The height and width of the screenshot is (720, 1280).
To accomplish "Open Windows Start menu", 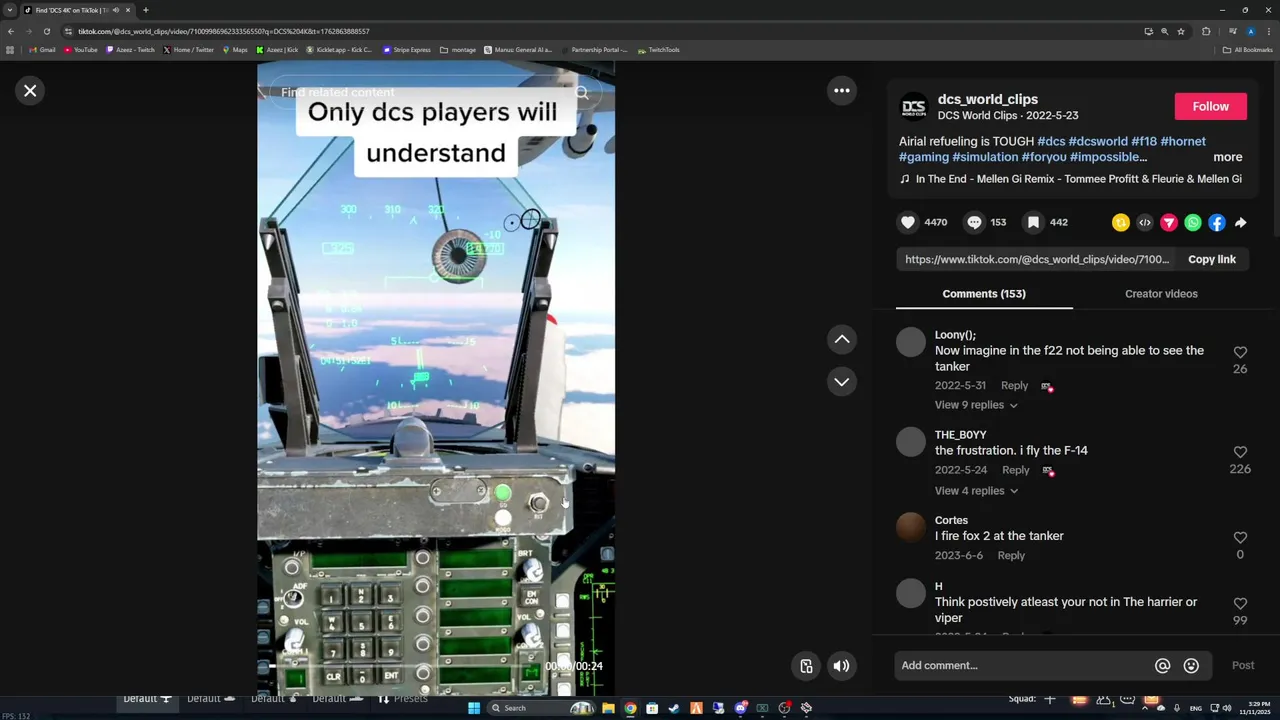I will click(474, 708).
